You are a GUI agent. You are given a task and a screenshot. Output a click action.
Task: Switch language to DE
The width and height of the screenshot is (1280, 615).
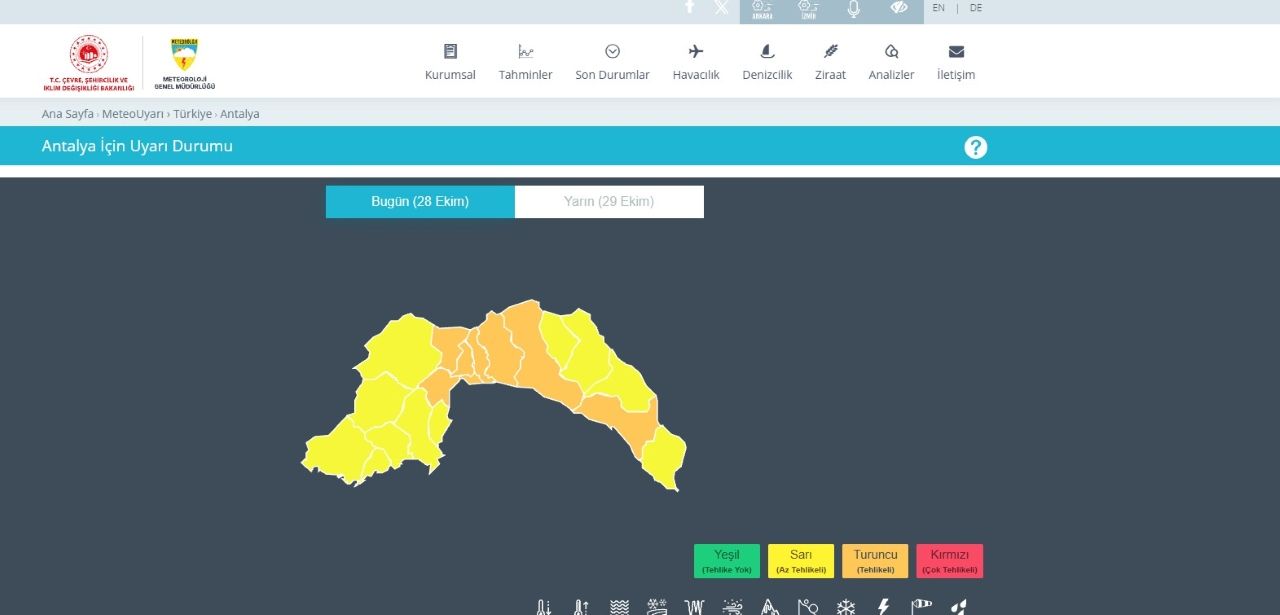tap(976, 8)
